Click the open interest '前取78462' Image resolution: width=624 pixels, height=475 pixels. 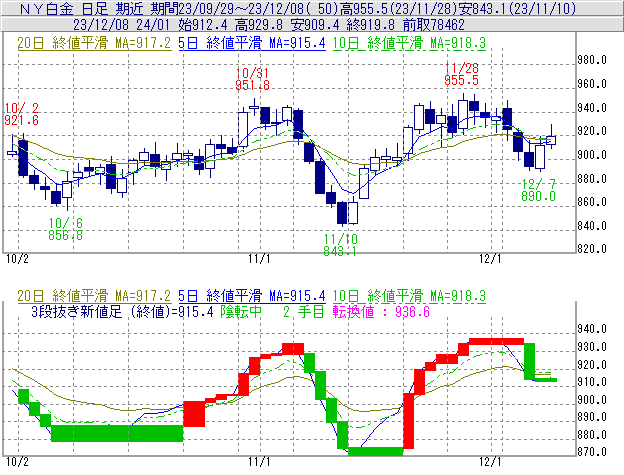pyautogui.click(x=433, y=25)
